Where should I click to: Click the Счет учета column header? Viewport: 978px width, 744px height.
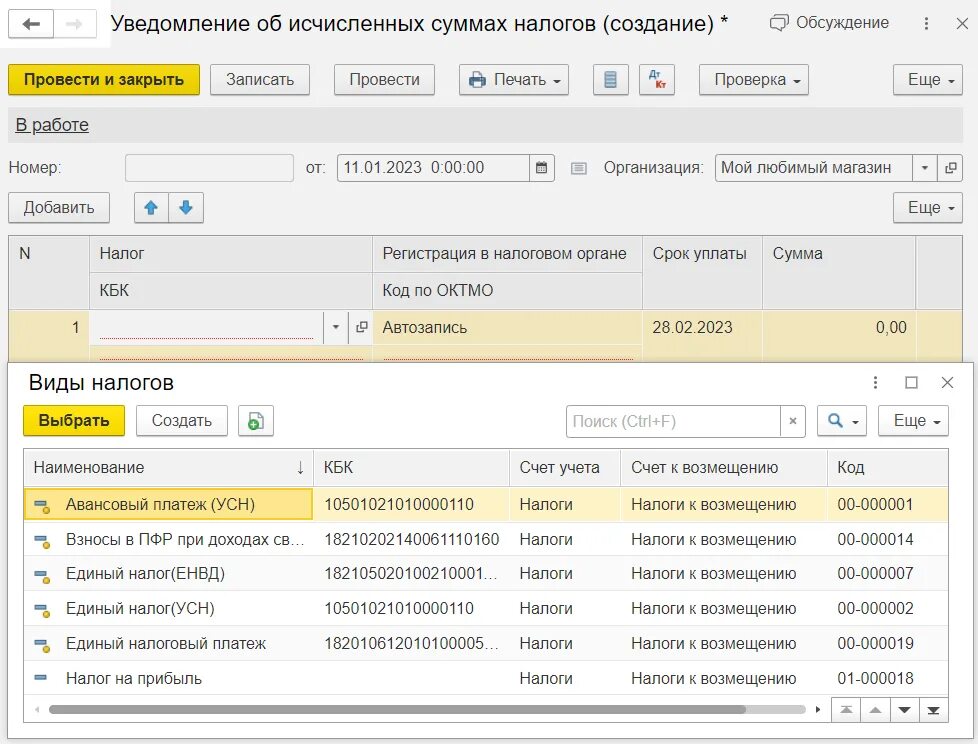click(565, 468)
